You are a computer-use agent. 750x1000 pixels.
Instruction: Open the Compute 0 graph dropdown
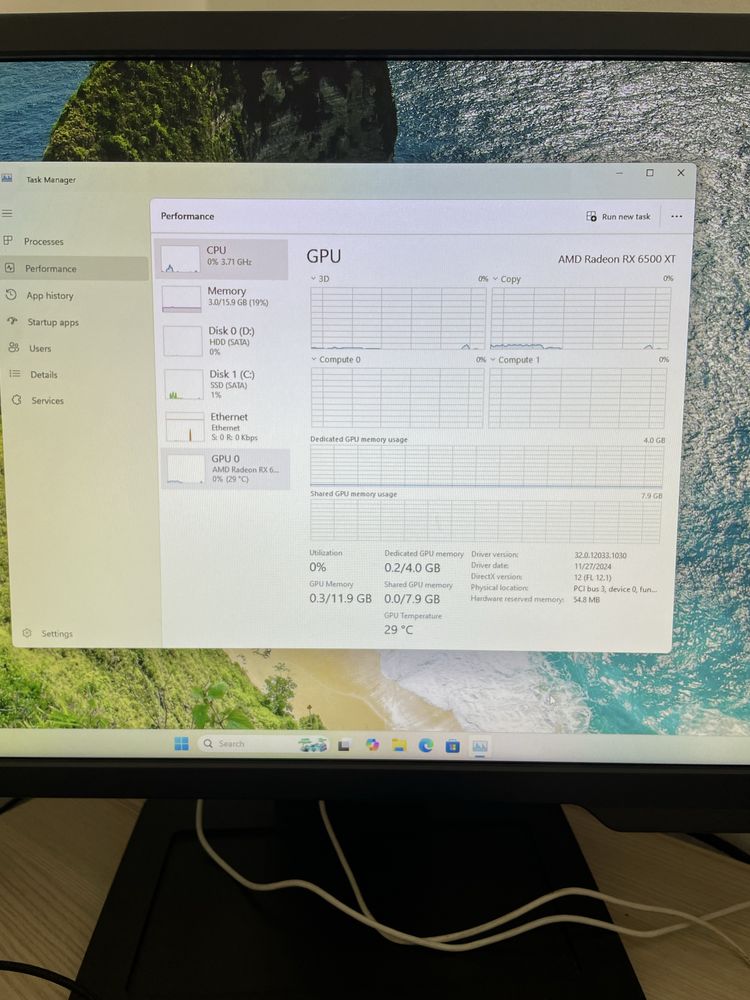tap(314, 360)
